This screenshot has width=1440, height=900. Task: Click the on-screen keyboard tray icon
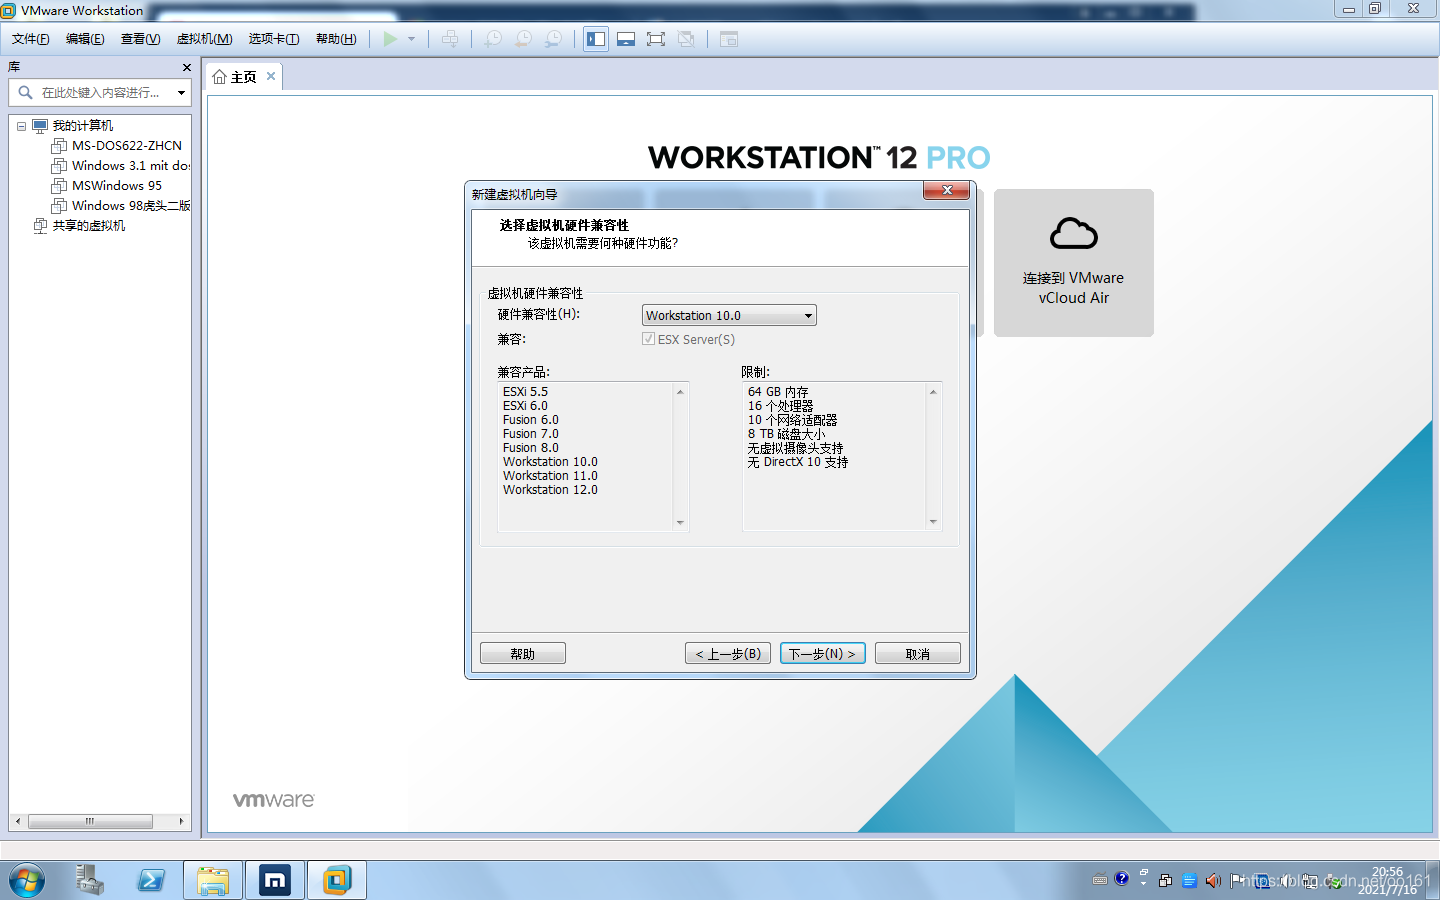click(1100, 880)
